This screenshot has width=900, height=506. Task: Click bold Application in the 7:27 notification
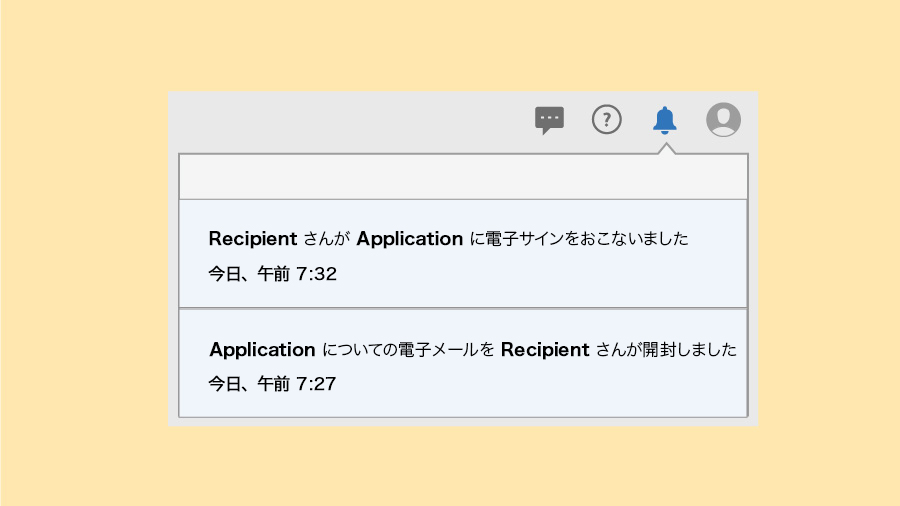click(262, 350)
